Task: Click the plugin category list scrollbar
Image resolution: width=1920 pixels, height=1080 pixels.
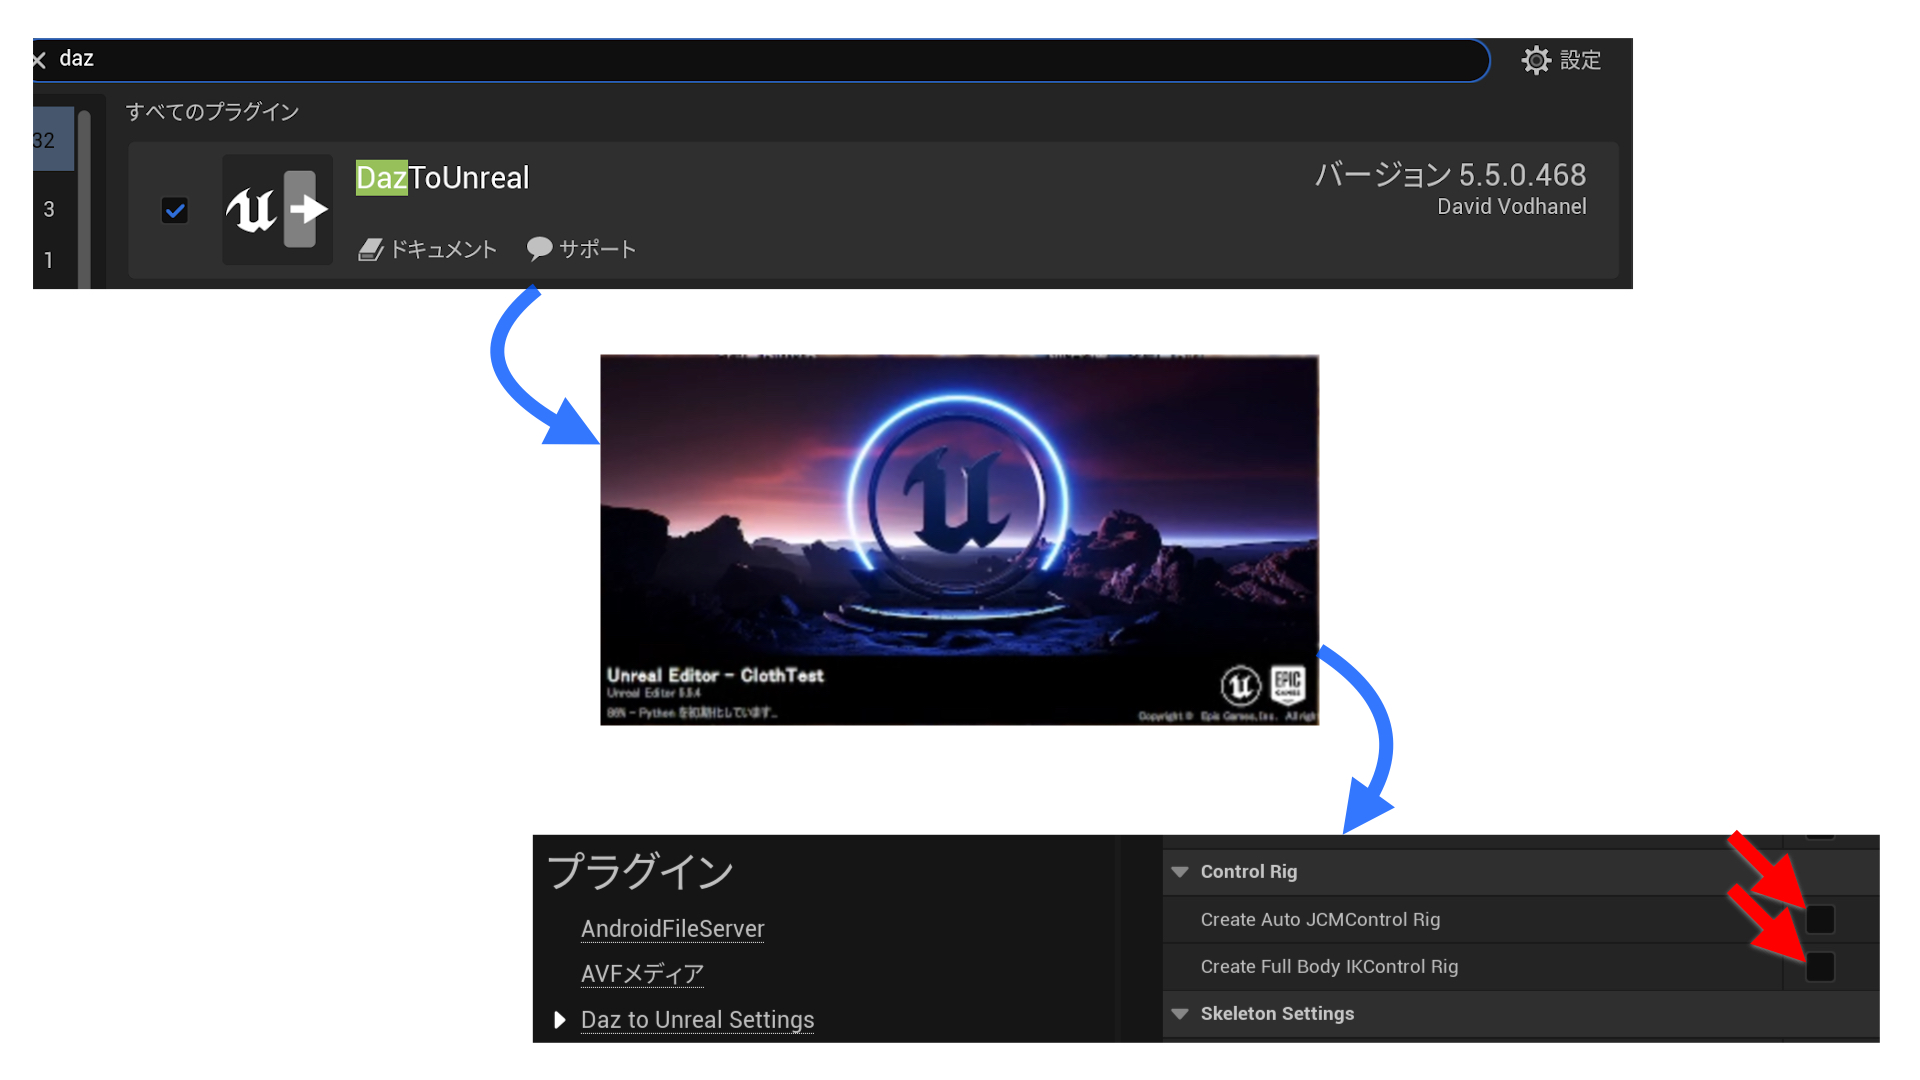Action: click(84, 200)
